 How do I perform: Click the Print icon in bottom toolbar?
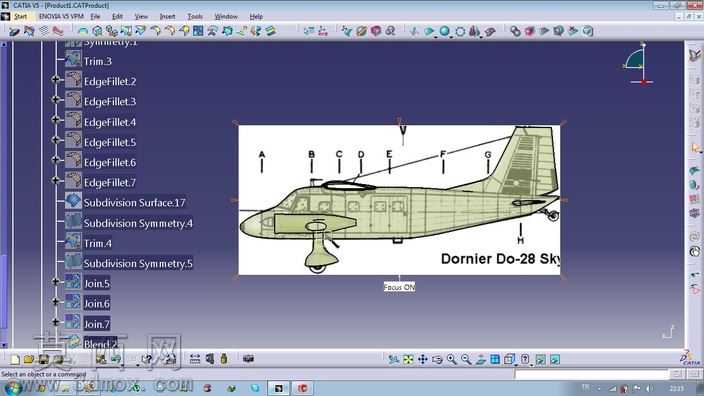tap(58, 360)
